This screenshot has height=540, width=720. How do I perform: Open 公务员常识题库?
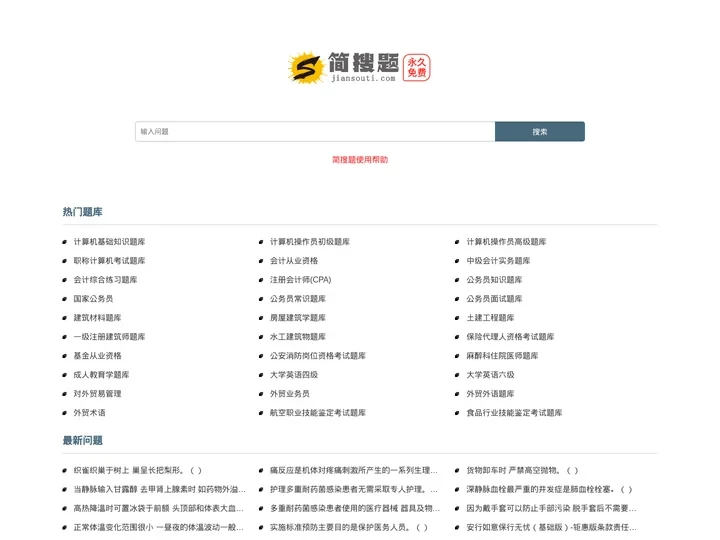pyautogui.click(x=298, y=298)
